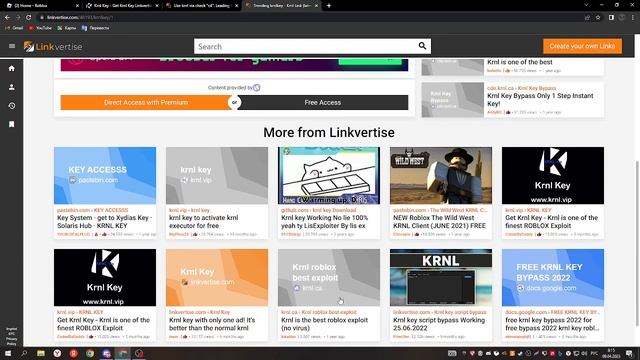Open NEW Roblox The Wild West link
This screenshot has height=360, width=640.
[439, 222]
